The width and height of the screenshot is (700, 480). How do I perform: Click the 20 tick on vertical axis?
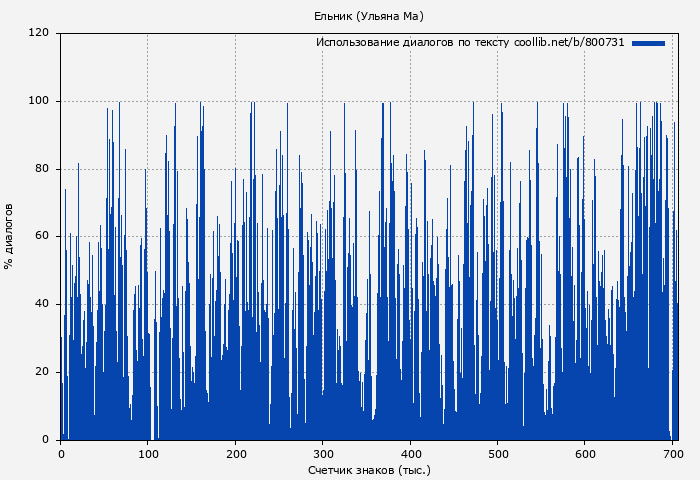42,372
